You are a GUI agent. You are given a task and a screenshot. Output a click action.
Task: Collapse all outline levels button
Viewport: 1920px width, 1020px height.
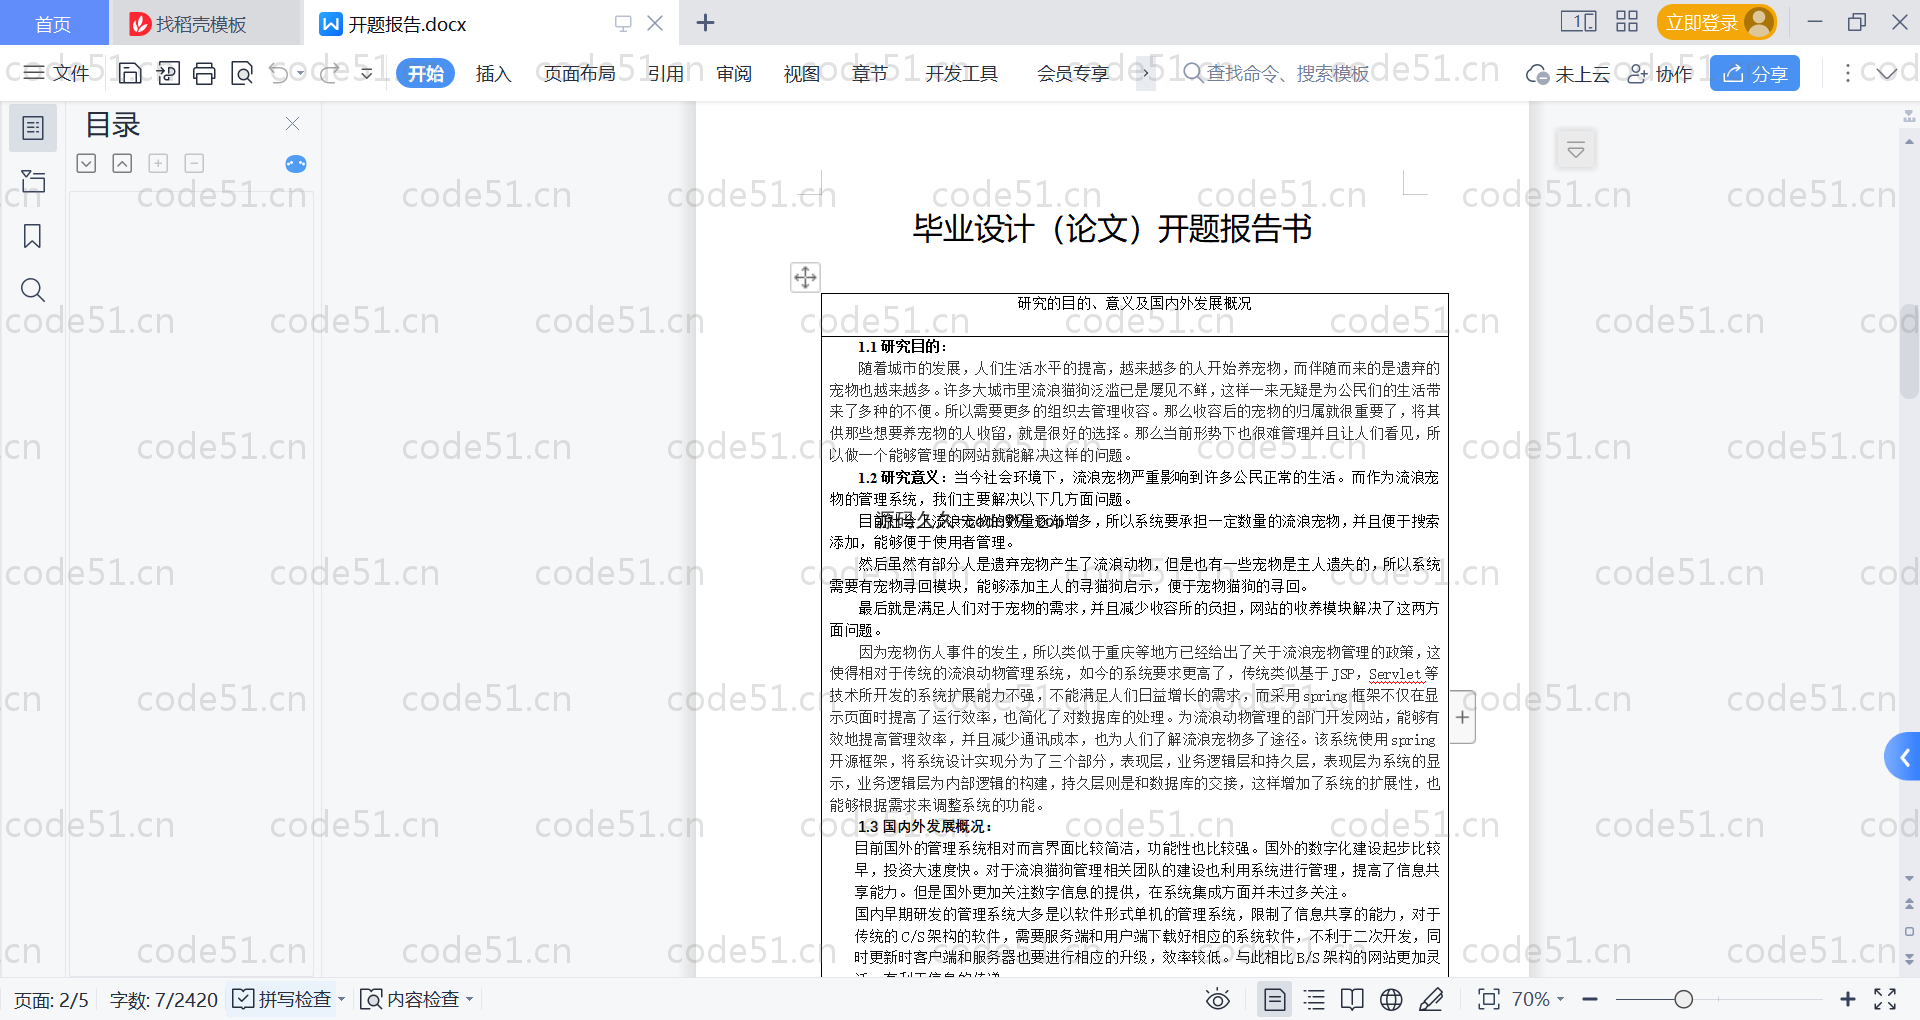(122, 163)
